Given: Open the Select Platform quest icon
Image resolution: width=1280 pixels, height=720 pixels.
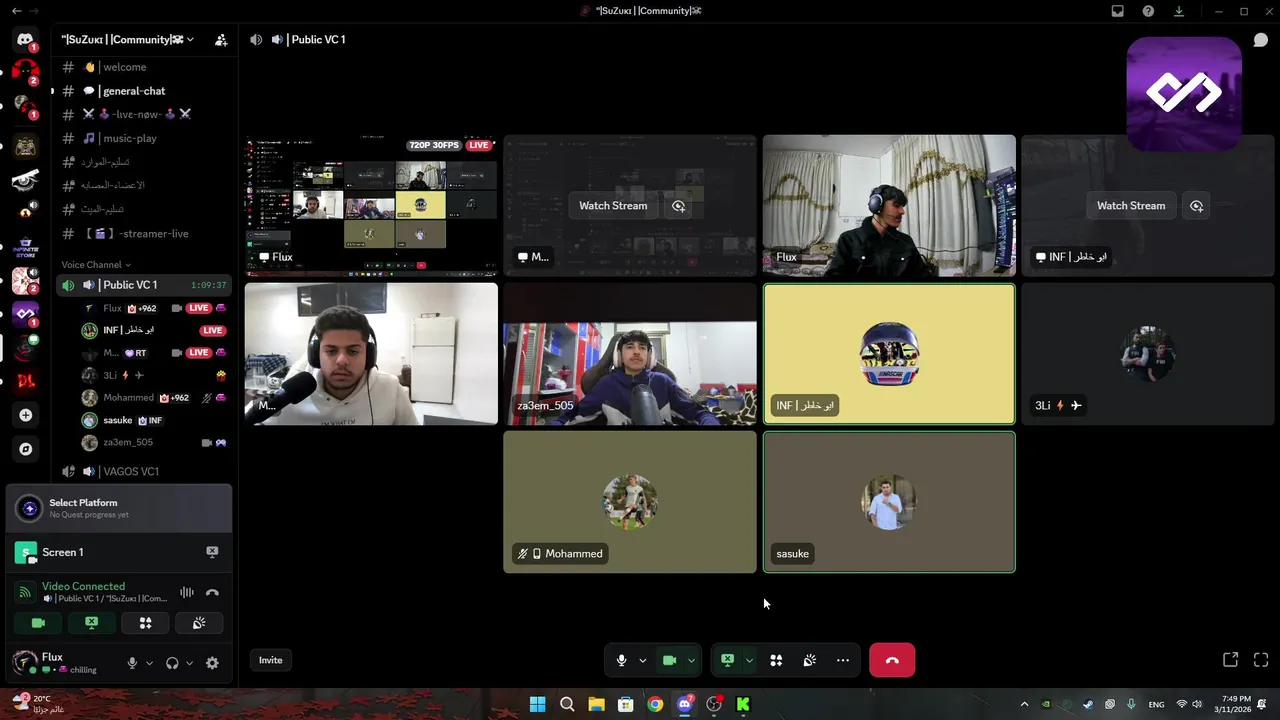Looking at the screenshot, I should pyautogui.click(x=30, y=509).
